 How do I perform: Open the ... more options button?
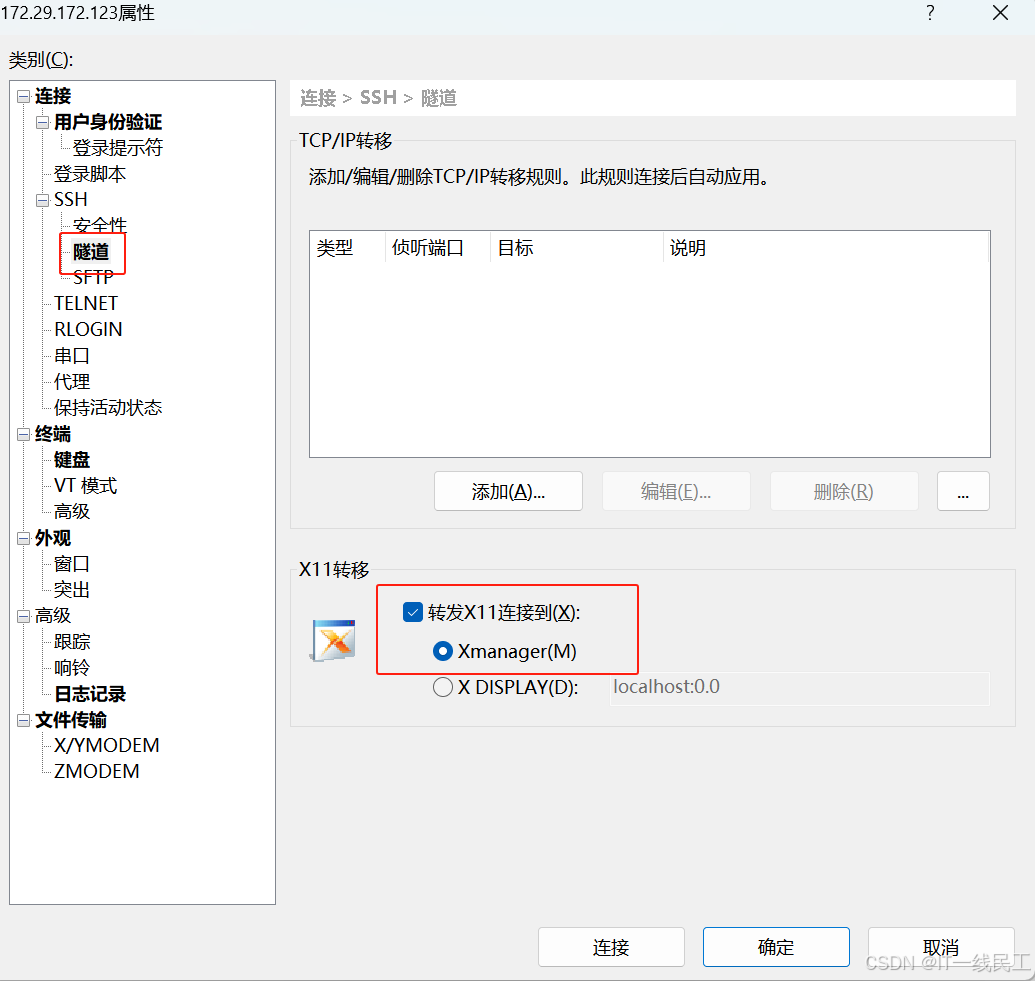pos(963,491)
